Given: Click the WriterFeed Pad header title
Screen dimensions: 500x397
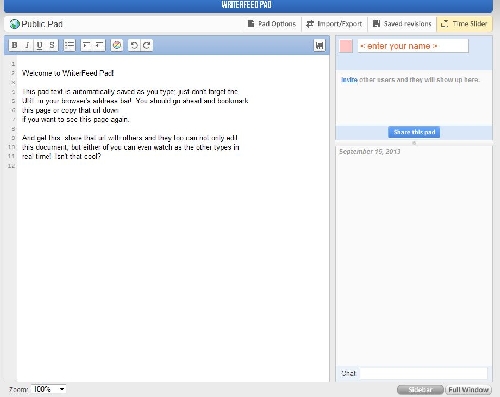Looking at the screenshot, I should (x=246, y=5).
